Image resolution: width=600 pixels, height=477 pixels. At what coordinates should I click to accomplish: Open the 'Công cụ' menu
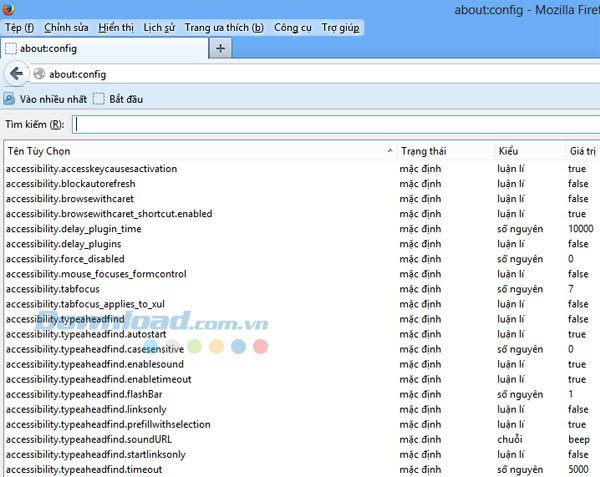pos(292,27)
